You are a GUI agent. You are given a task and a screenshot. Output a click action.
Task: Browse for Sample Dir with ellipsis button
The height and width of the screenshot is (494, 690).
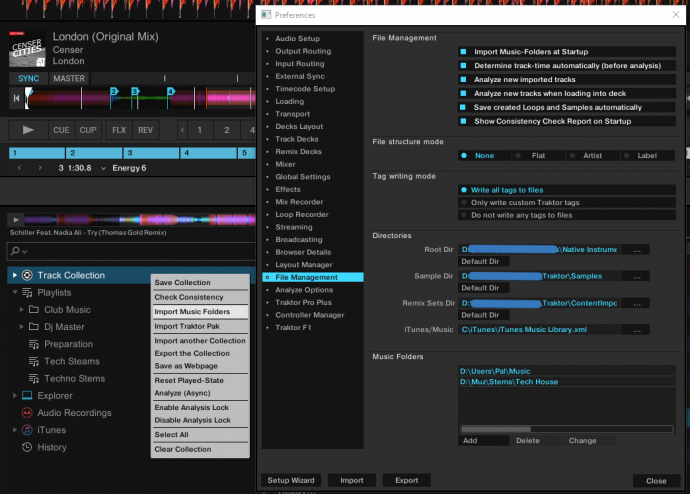[x=636, y=276]
